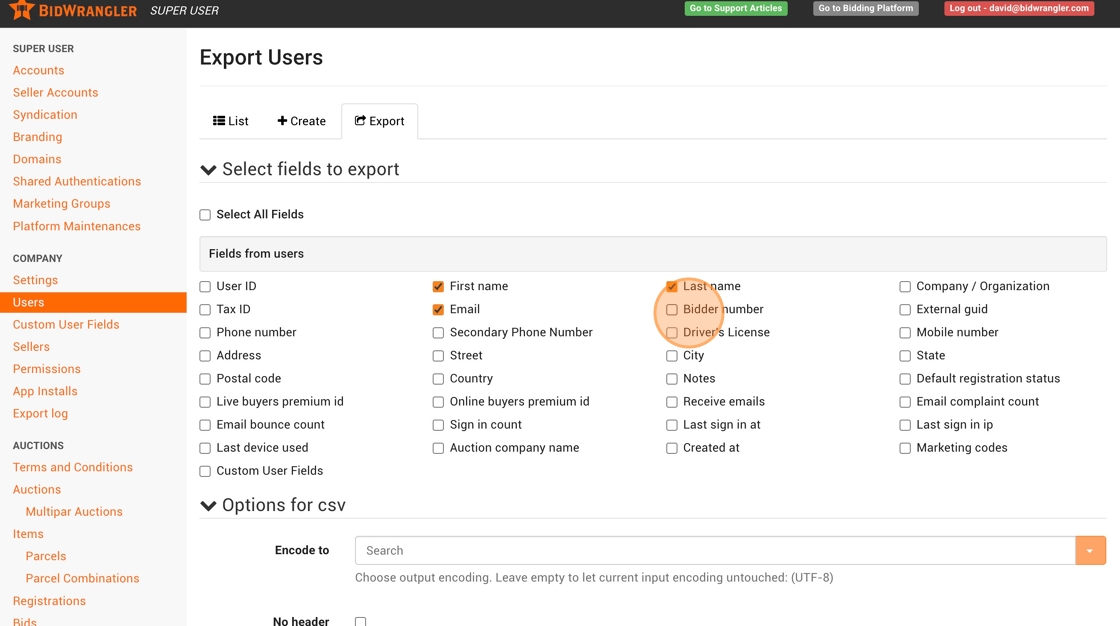This screenshot has height=626, width=1120.
Task: Click the plus icon on Create tab
Action: pyautogui.click(x=282, y=121)
